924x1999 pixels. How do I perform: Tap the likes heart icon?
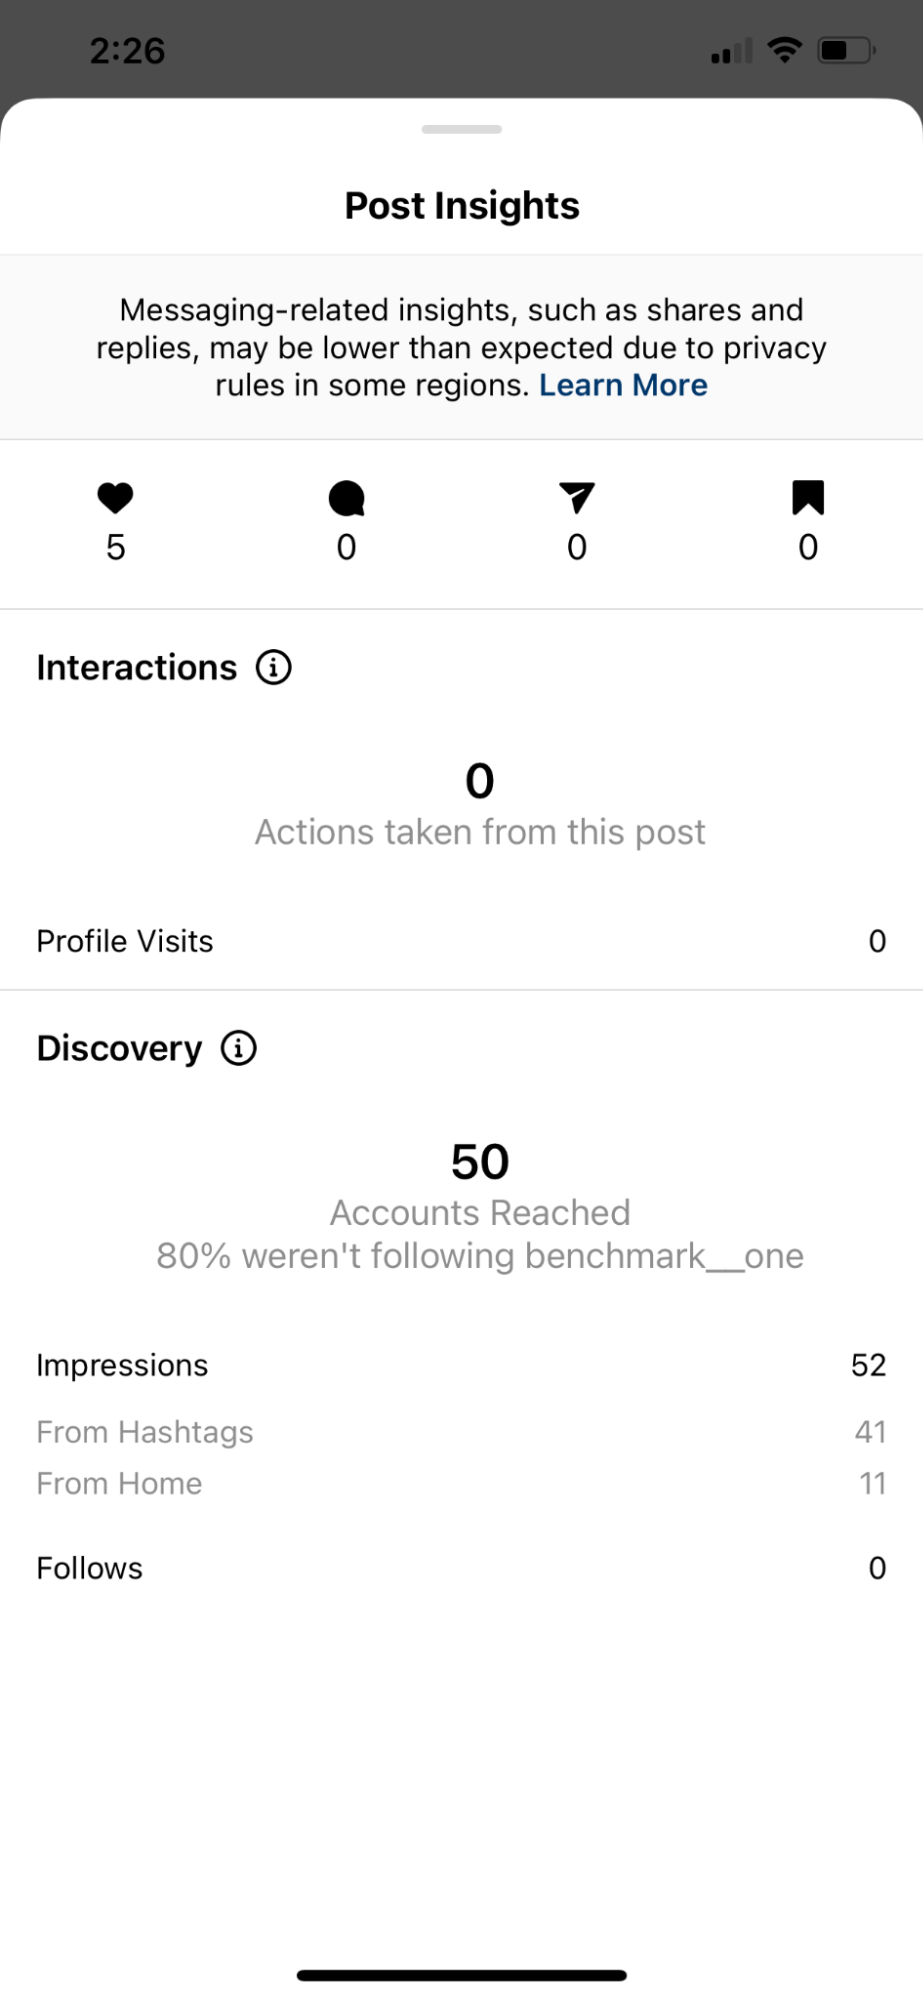coord(115,498)
